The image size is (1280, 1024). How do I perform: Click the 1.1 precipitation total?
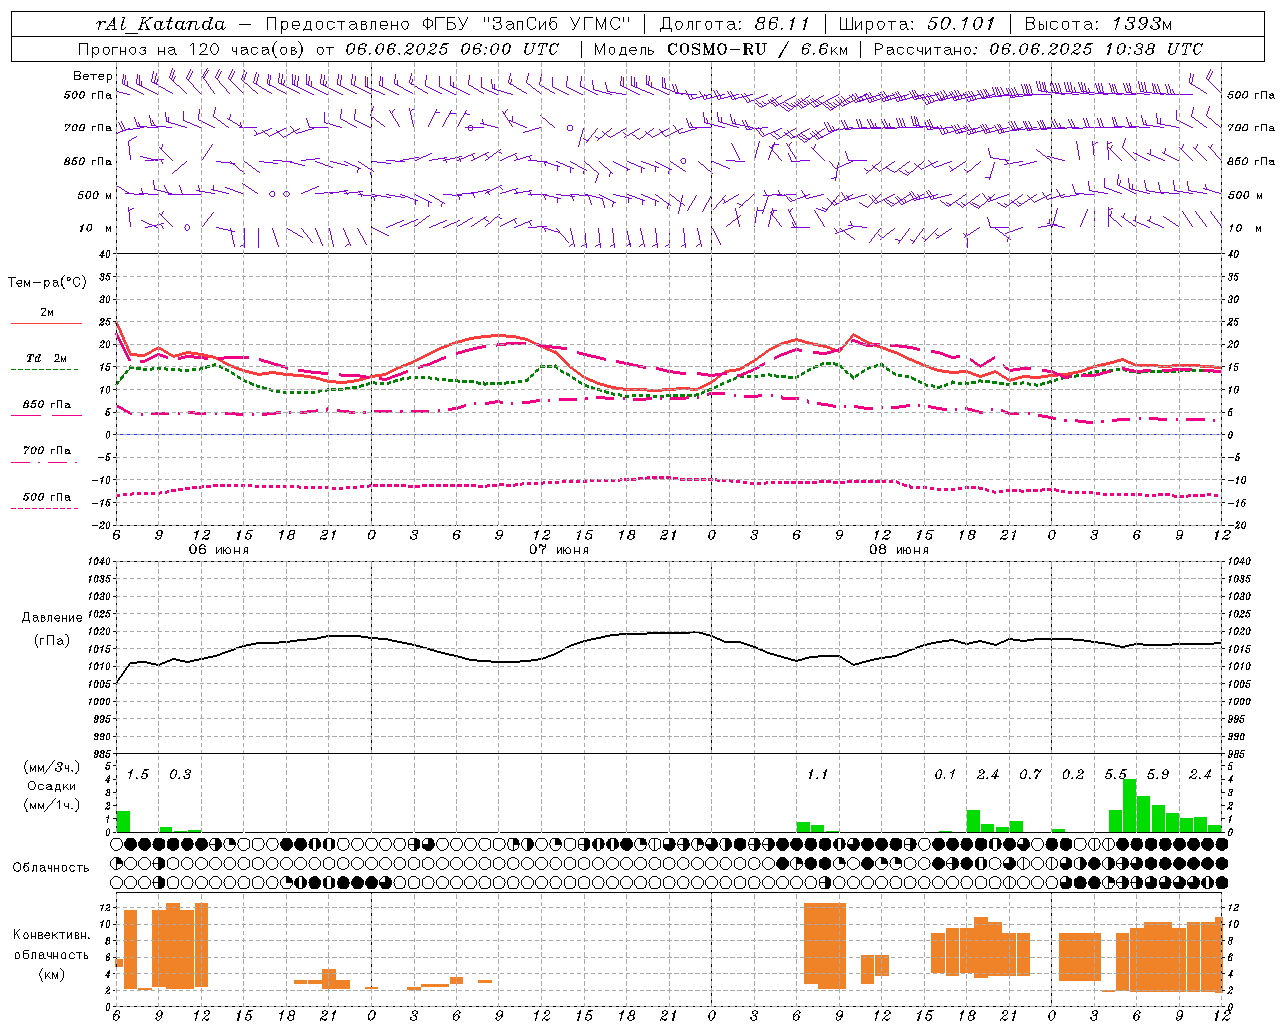click(x=817, y=775)
